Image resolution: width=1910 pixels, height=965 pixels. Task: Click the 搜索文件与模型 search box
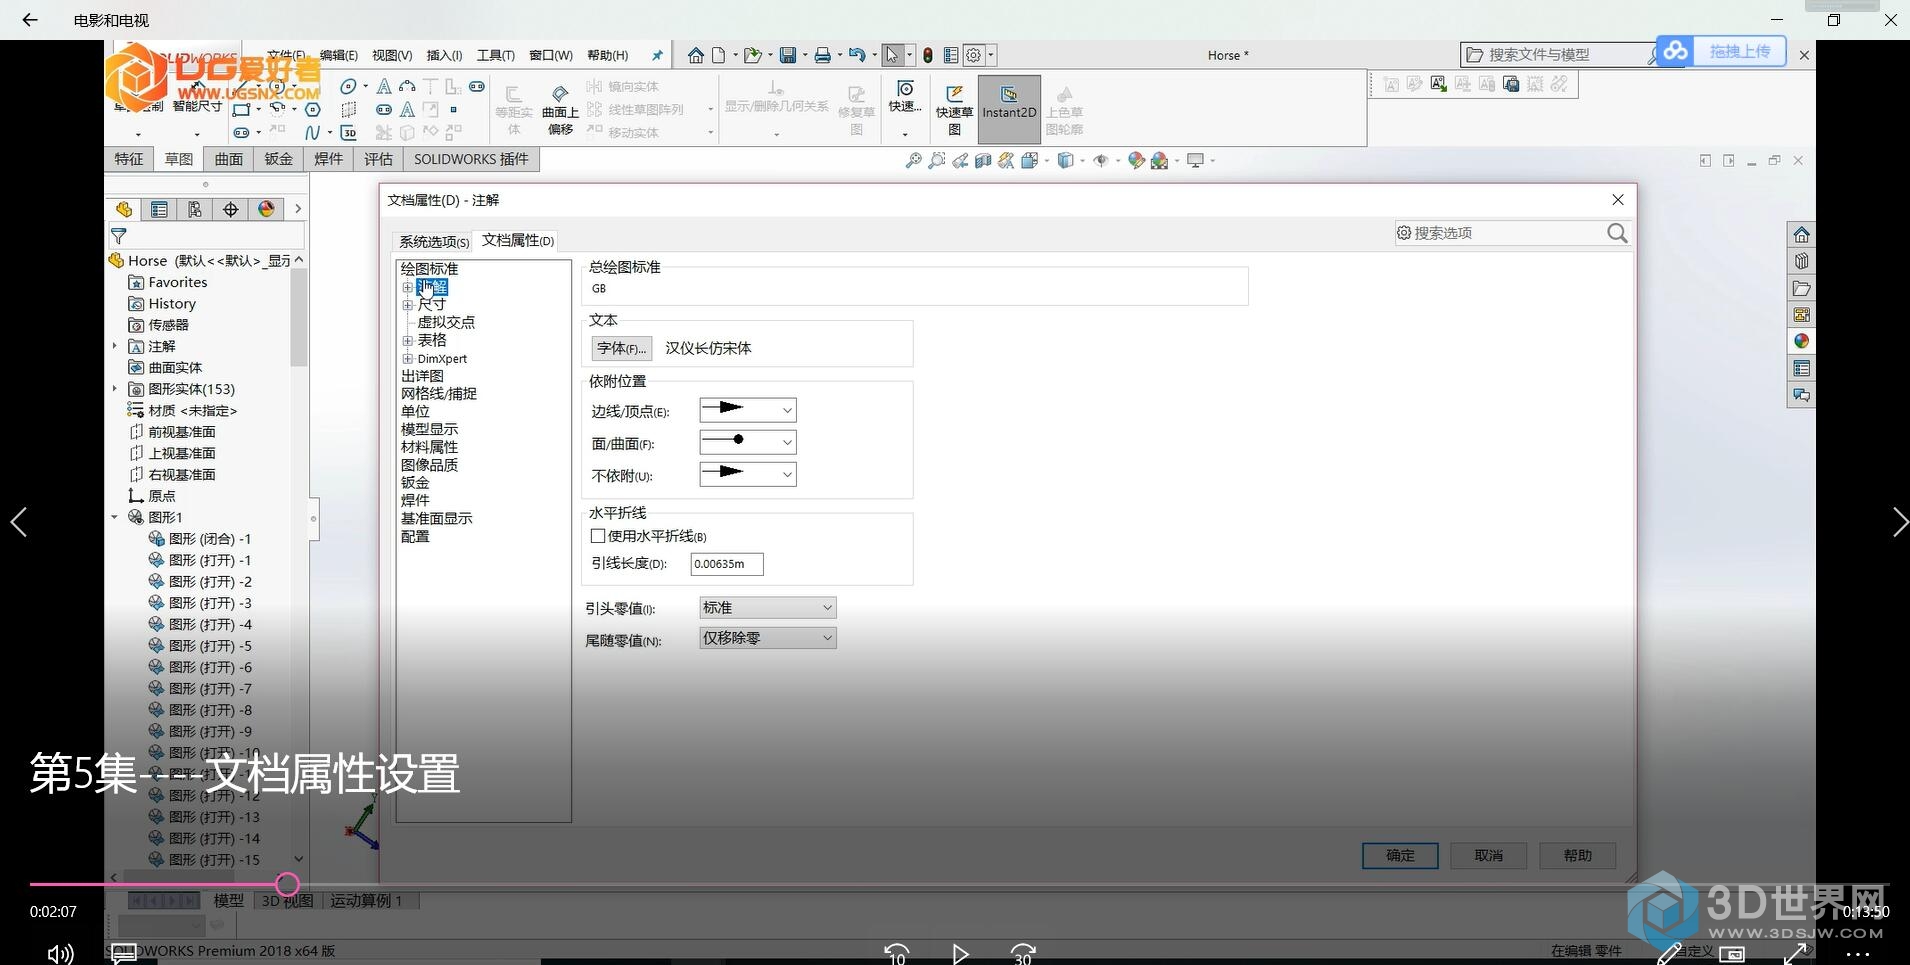1560,55
